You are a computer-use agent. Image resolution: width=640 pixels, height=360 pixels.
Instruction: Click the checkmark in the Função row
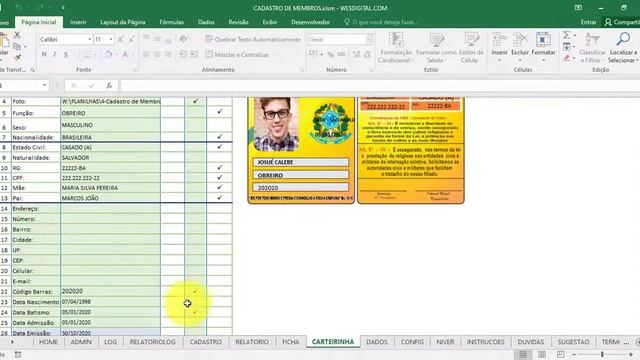[x=220, y=111]
